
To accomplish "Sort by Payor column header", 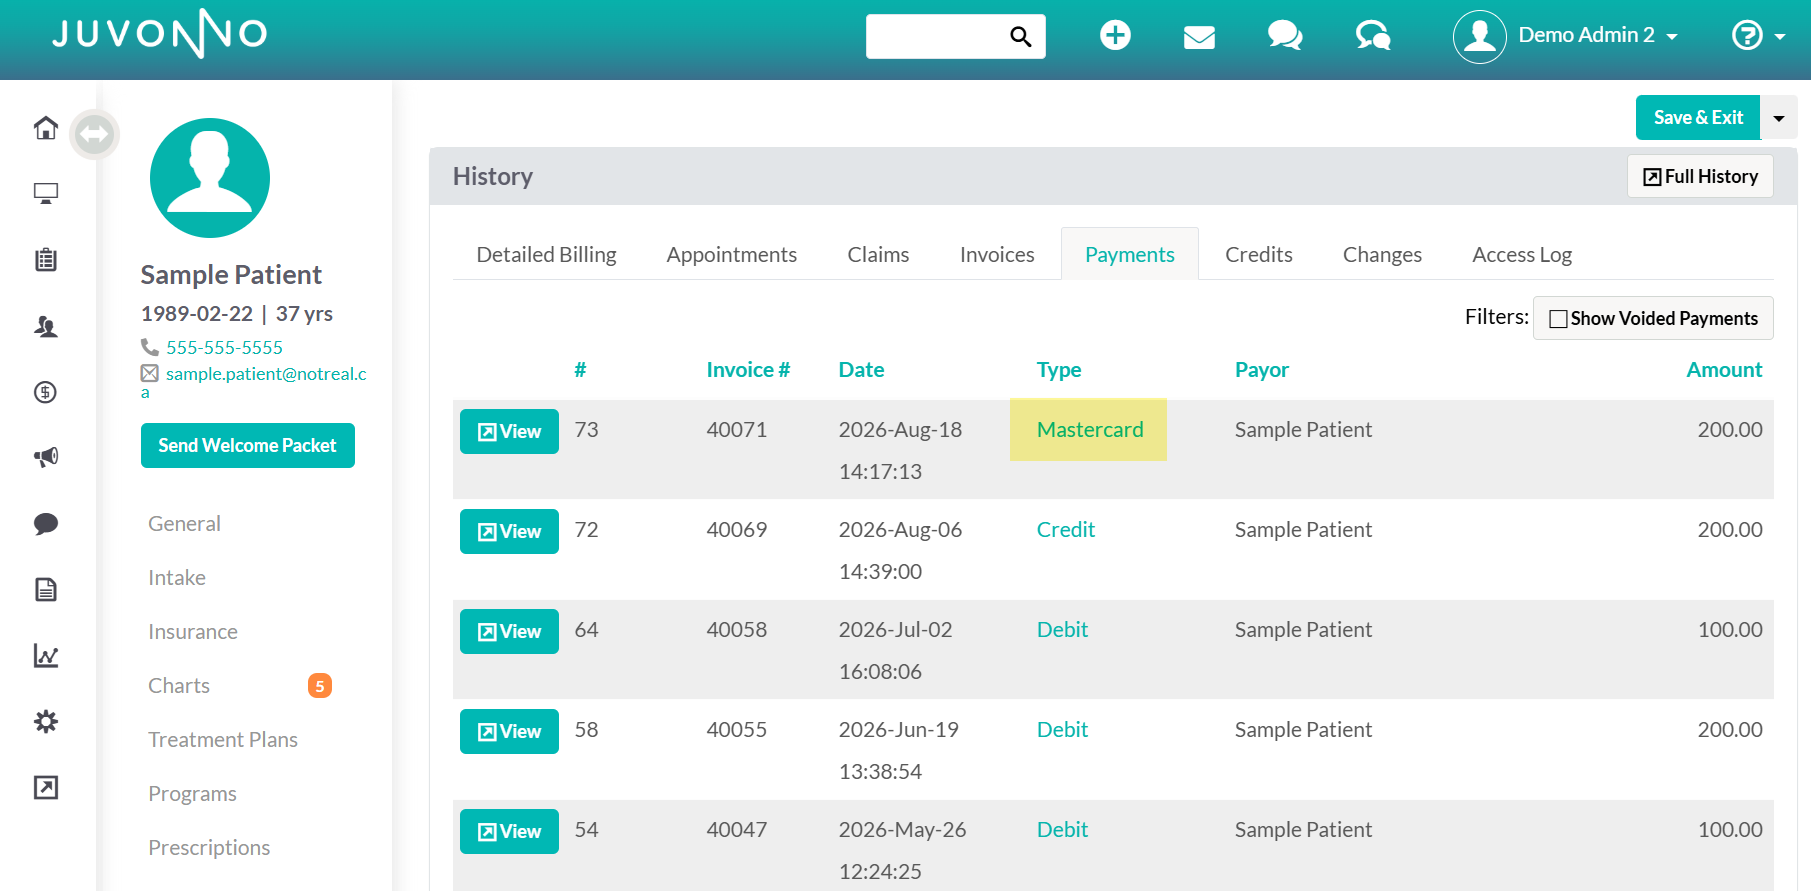I will click(x=1262, y=369).
